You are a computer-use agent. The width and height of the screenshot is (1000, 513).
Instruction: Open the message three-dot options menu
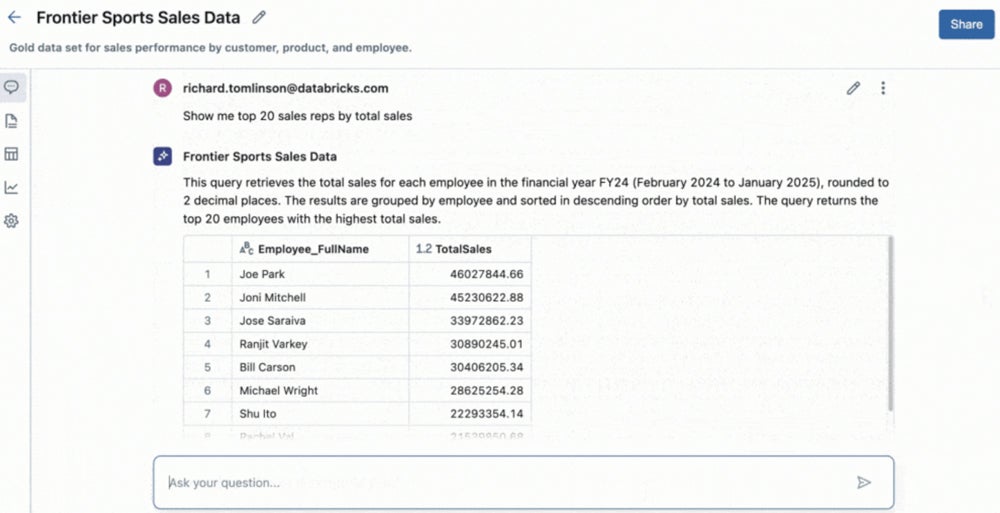point(883,88)
